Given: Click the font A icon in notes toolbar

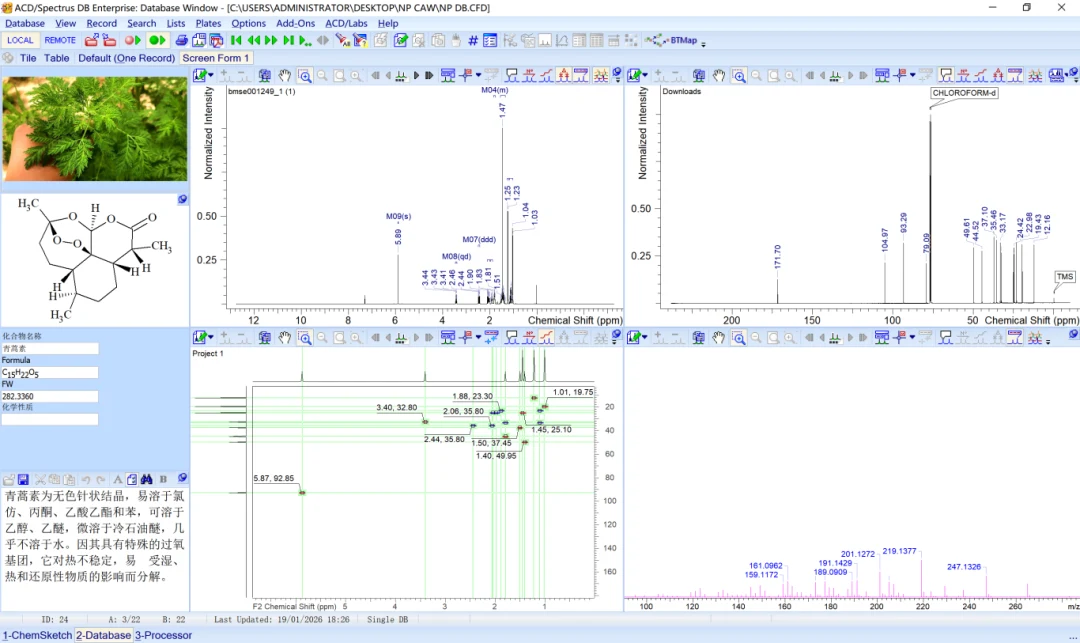Looking at the screenshot, I should coord(118,479).
